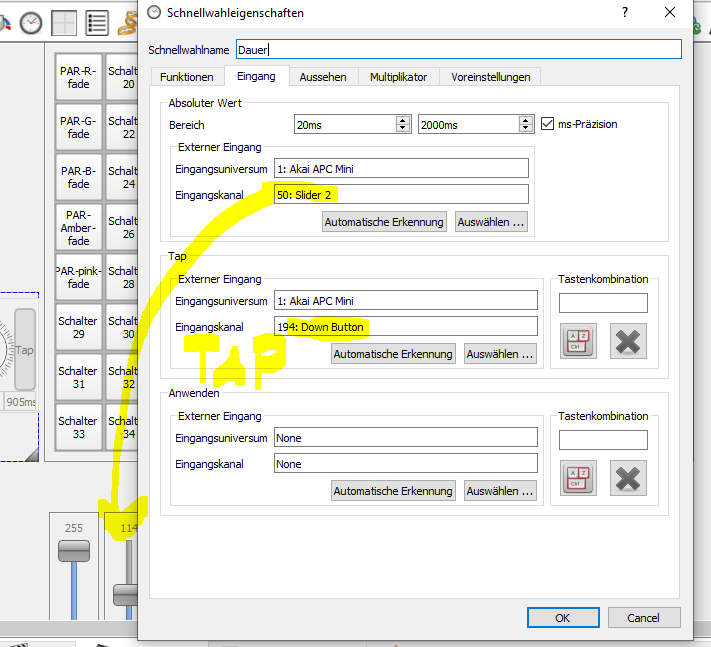Clear the Tap key combination with X

[x=628, y=341]
